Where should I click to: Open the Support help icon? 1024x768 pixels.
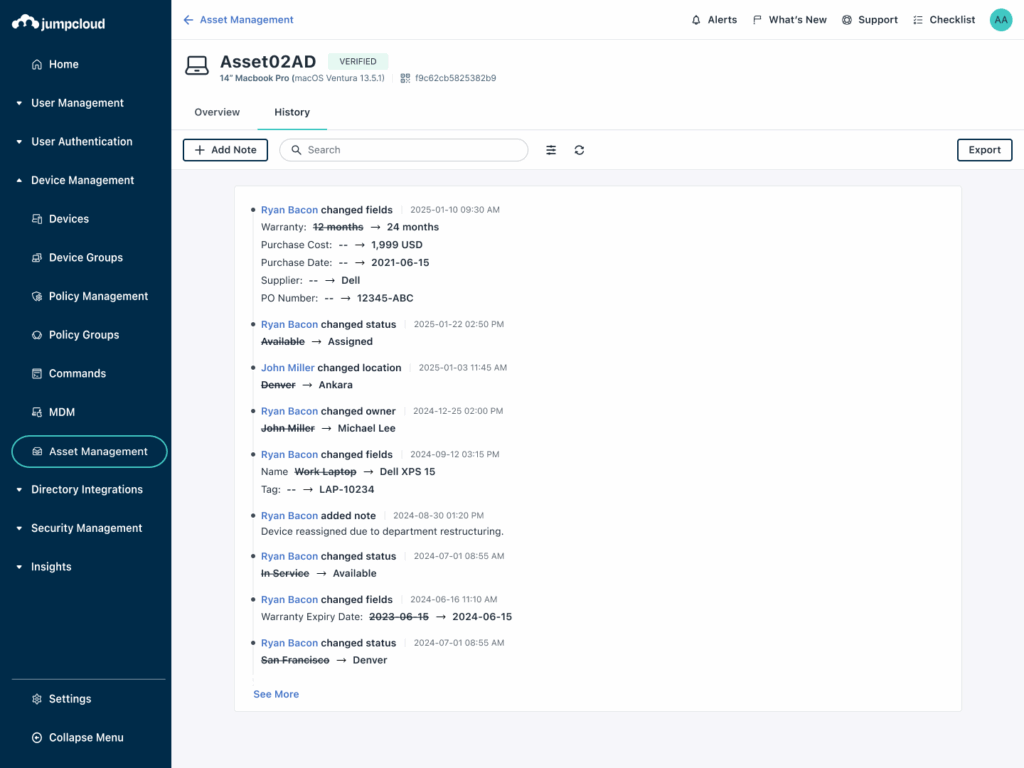tap(847, 20)
